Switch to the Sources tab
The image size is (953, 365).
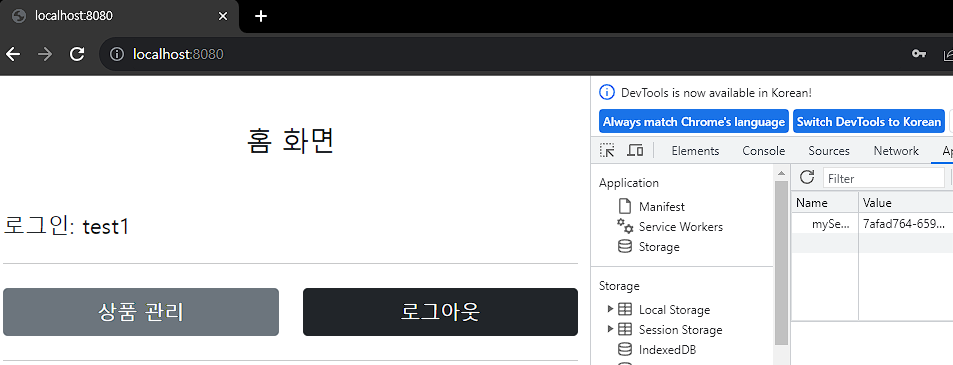(829, 151)
